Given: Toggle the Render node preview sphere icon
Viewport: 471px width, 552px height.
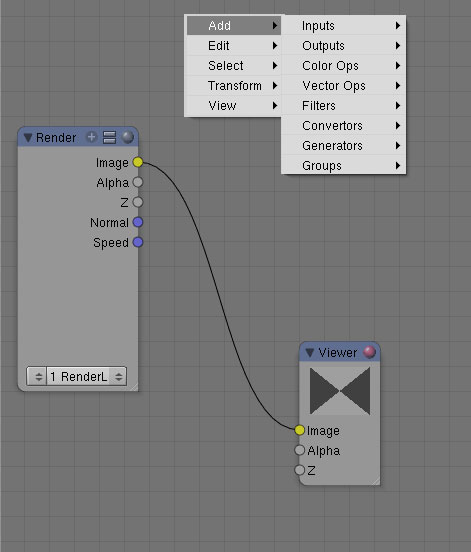Looking at the screenshot, I should pyautogui.click(x=128, y=137).
